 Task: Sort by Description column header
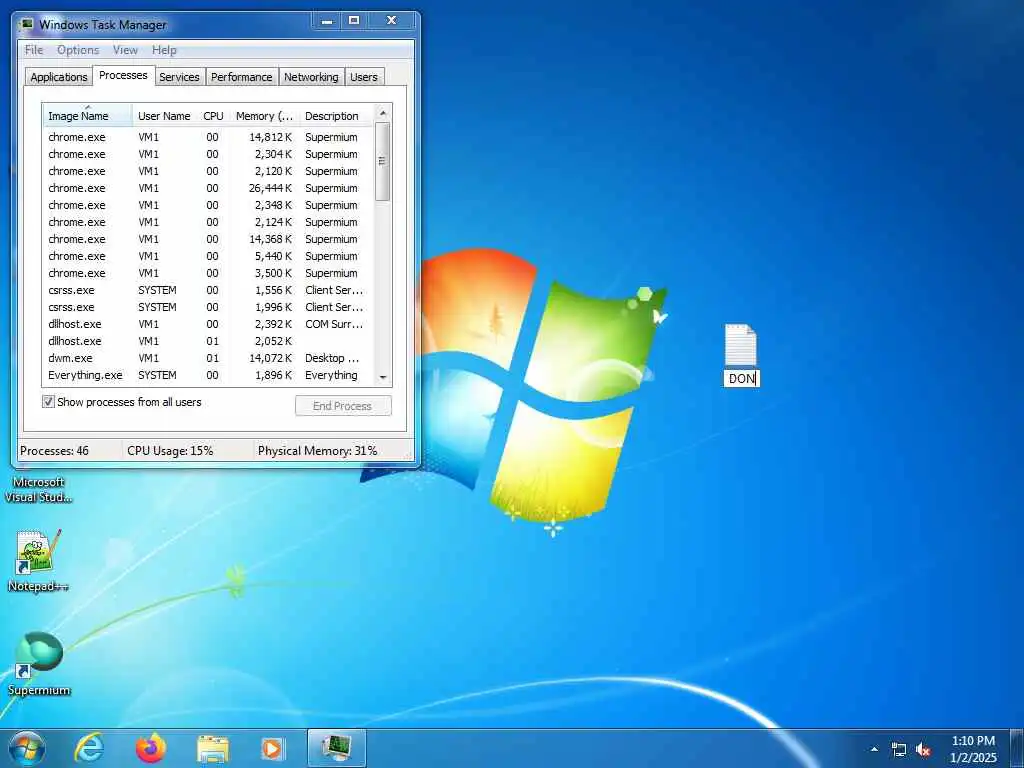[336, 116]
